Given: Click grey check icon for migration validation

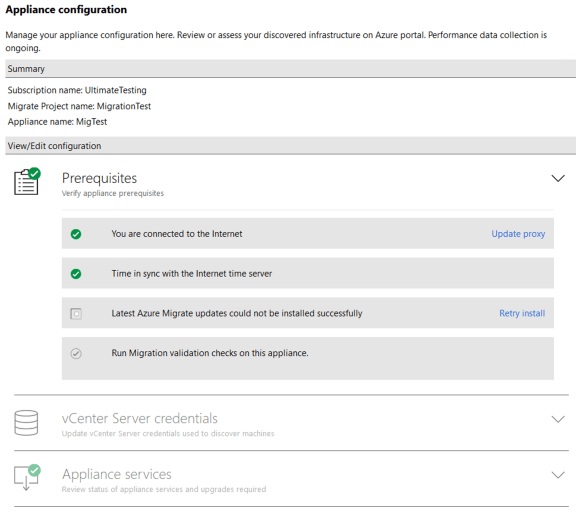Looking at the screenshot, I should [76, 353].
